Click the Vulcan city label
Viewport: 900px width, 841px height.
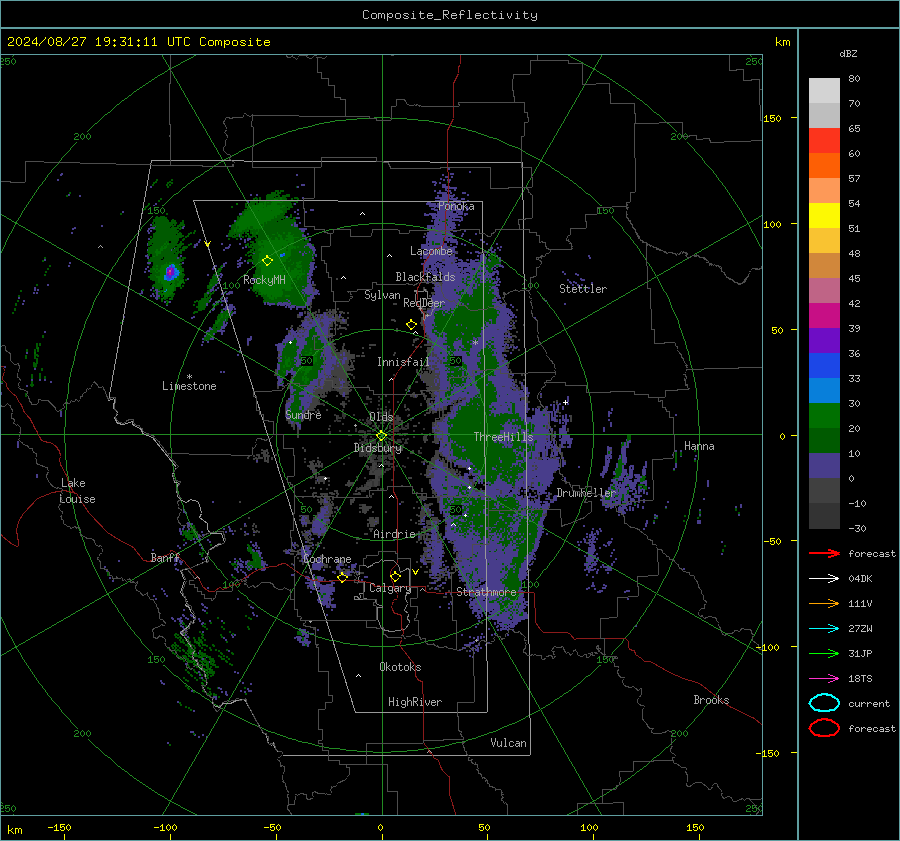click(509, 743)
